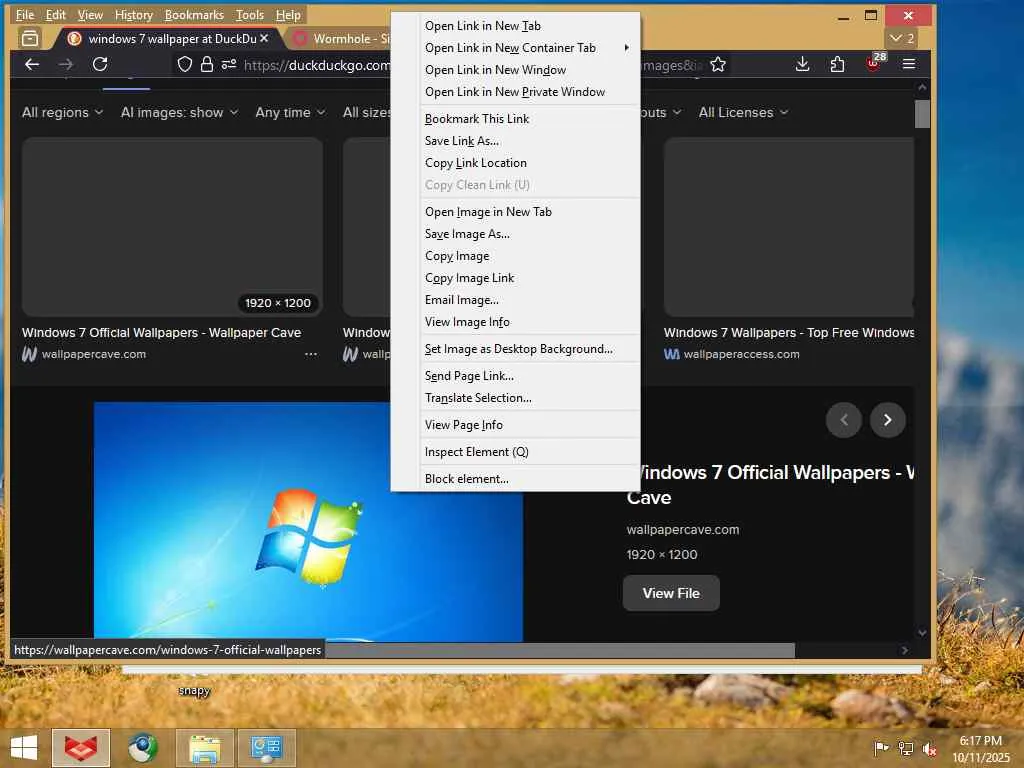Open wallpapercave.com link in detail panel

pos(682,530)
